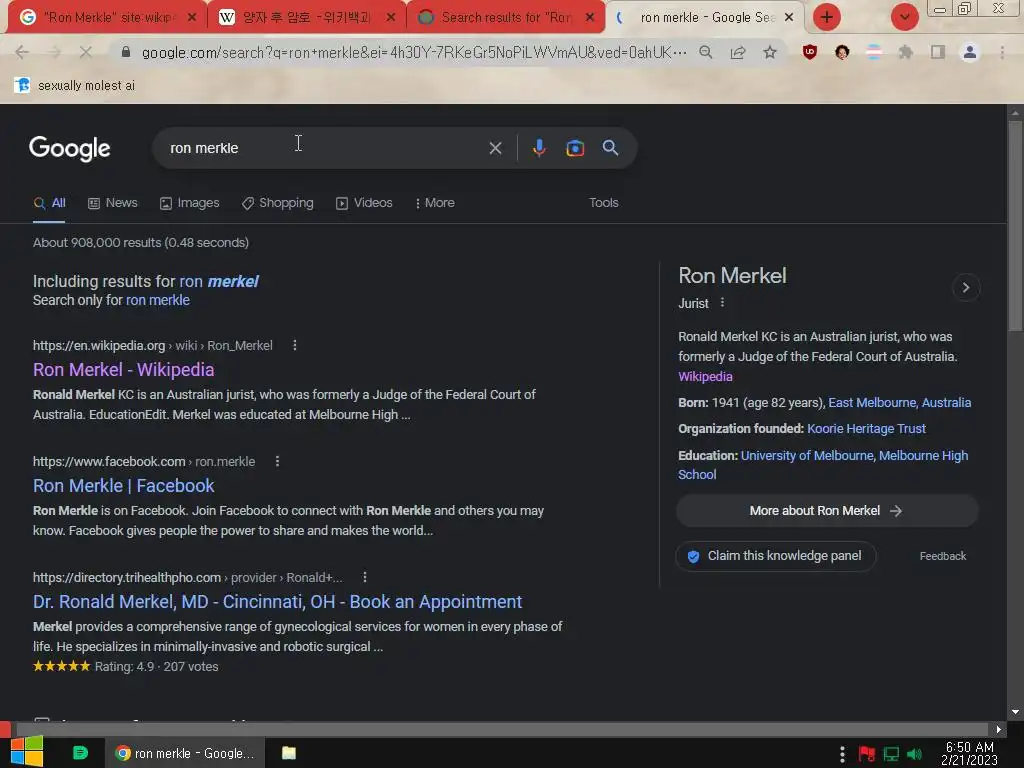
Task: Clear the search box with X
Action: tap(496, 148)
